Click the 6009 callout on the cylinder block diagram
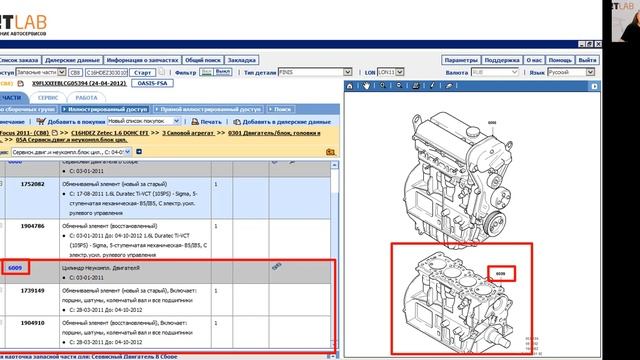The width and height of the screenshot is (640, 360). [500, 273]
